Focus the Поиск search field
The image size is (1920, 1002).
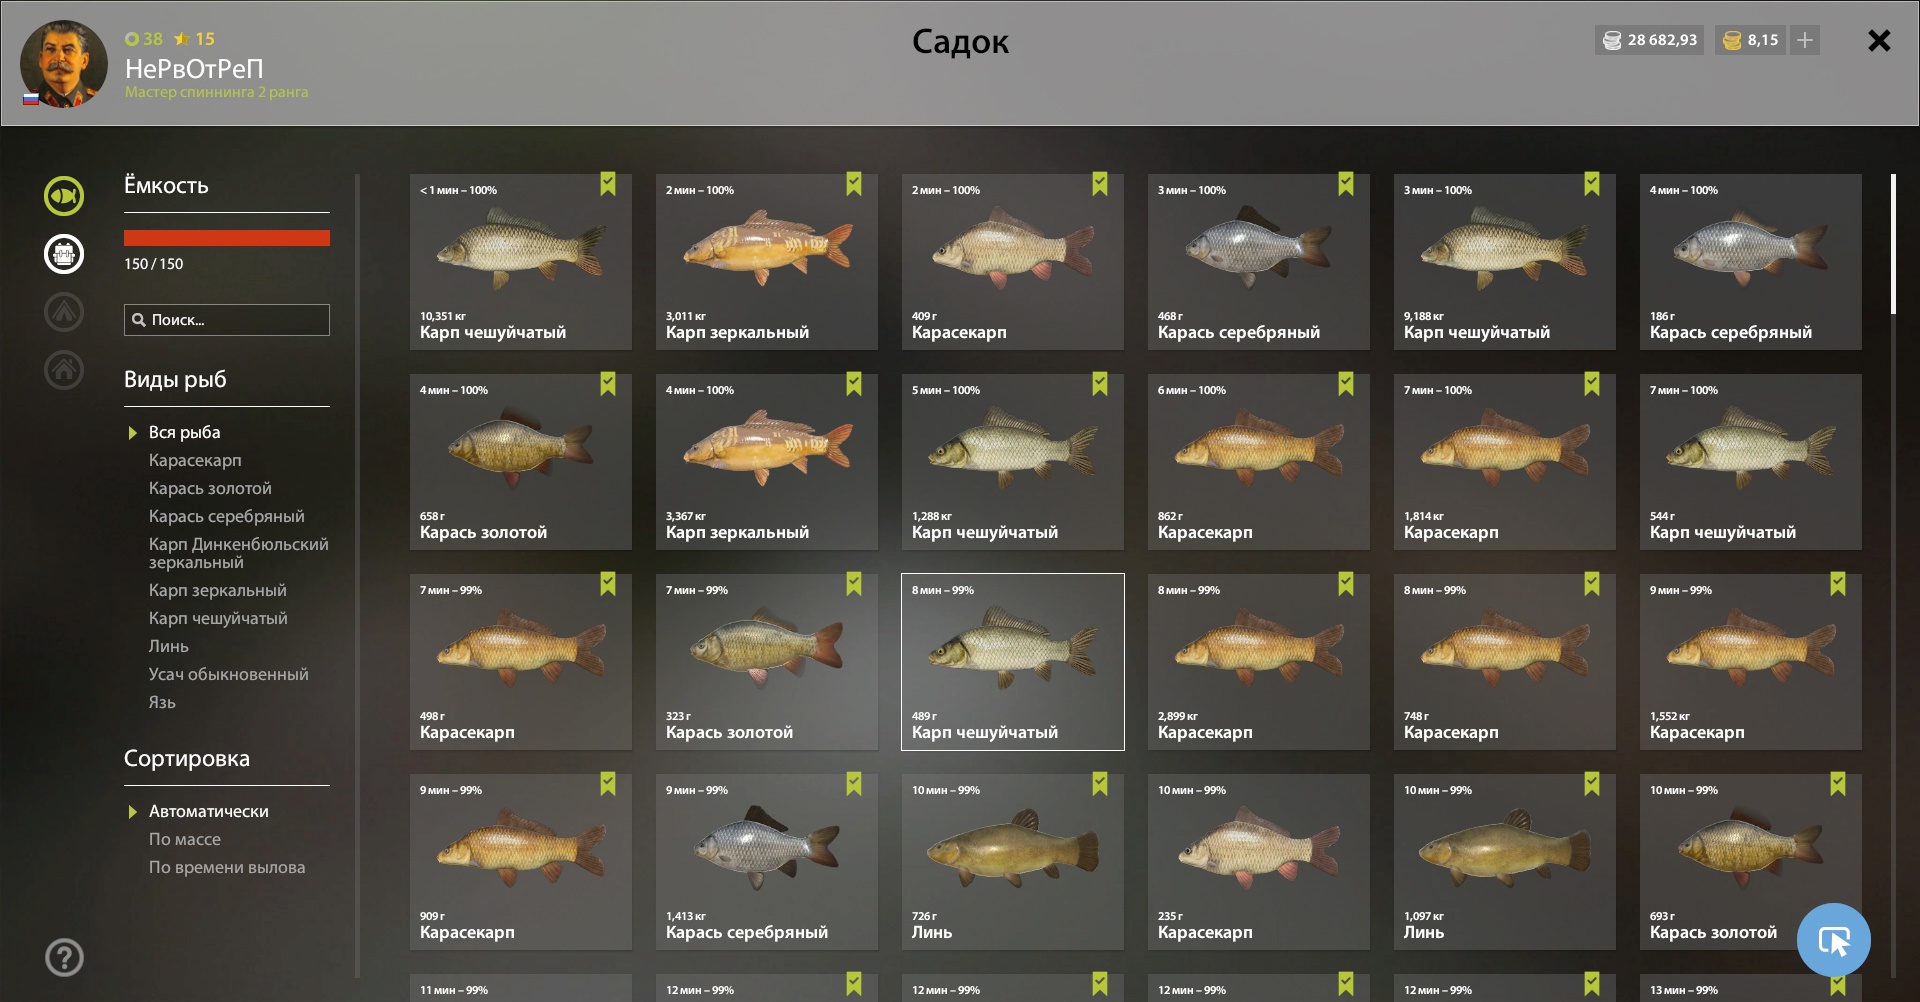coord(227,320)
